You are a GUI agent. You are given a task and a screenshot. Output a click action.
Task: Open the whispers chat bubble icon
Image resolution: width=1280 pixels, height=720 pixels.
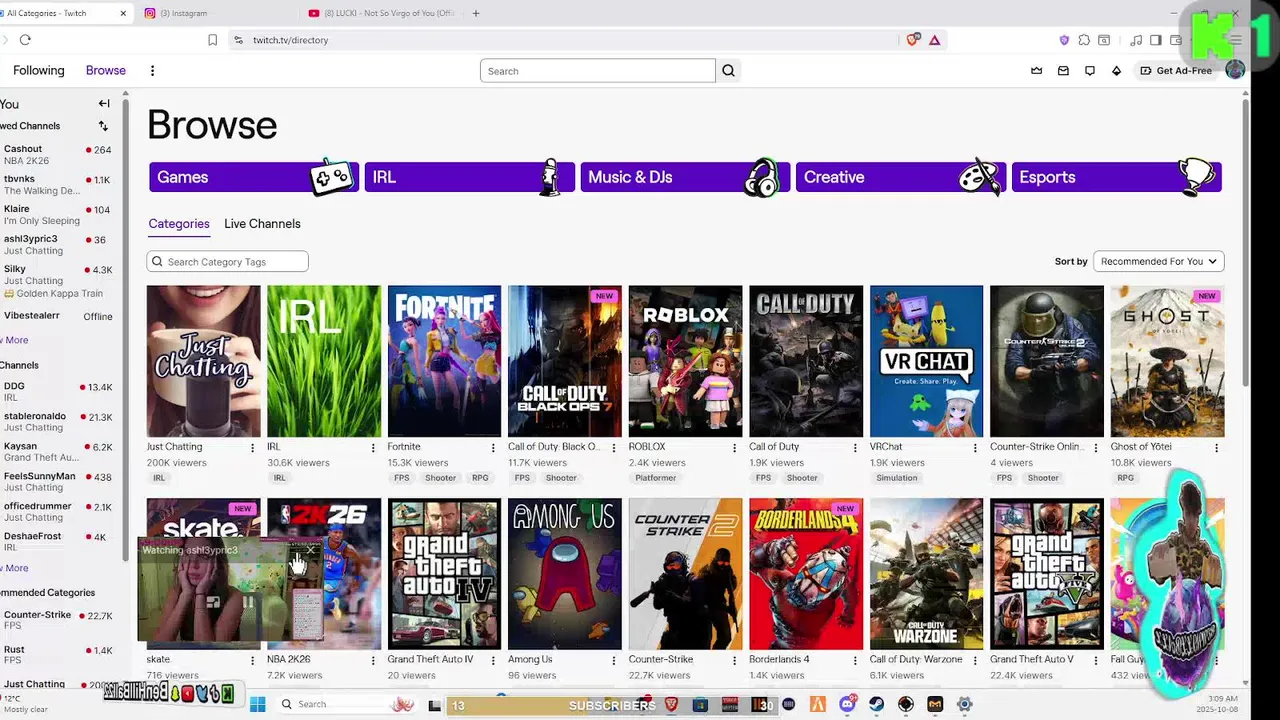tap(1090, 71)
